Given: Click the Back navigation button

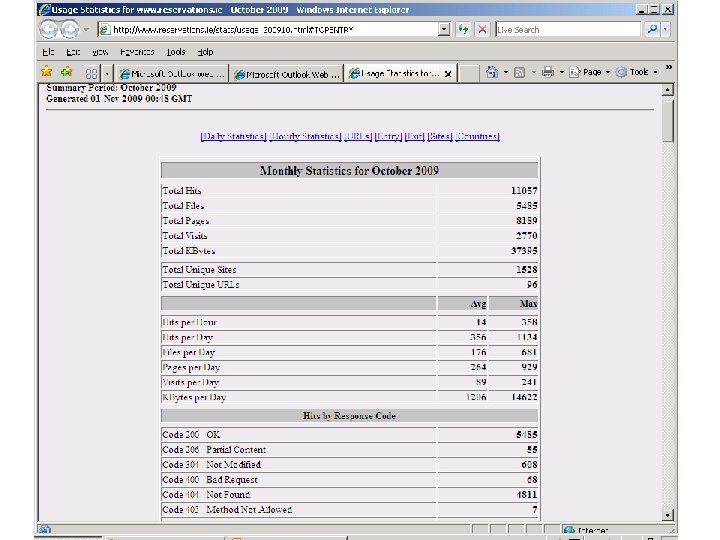Looking at the screenshot, I should [x=48, y=29].
